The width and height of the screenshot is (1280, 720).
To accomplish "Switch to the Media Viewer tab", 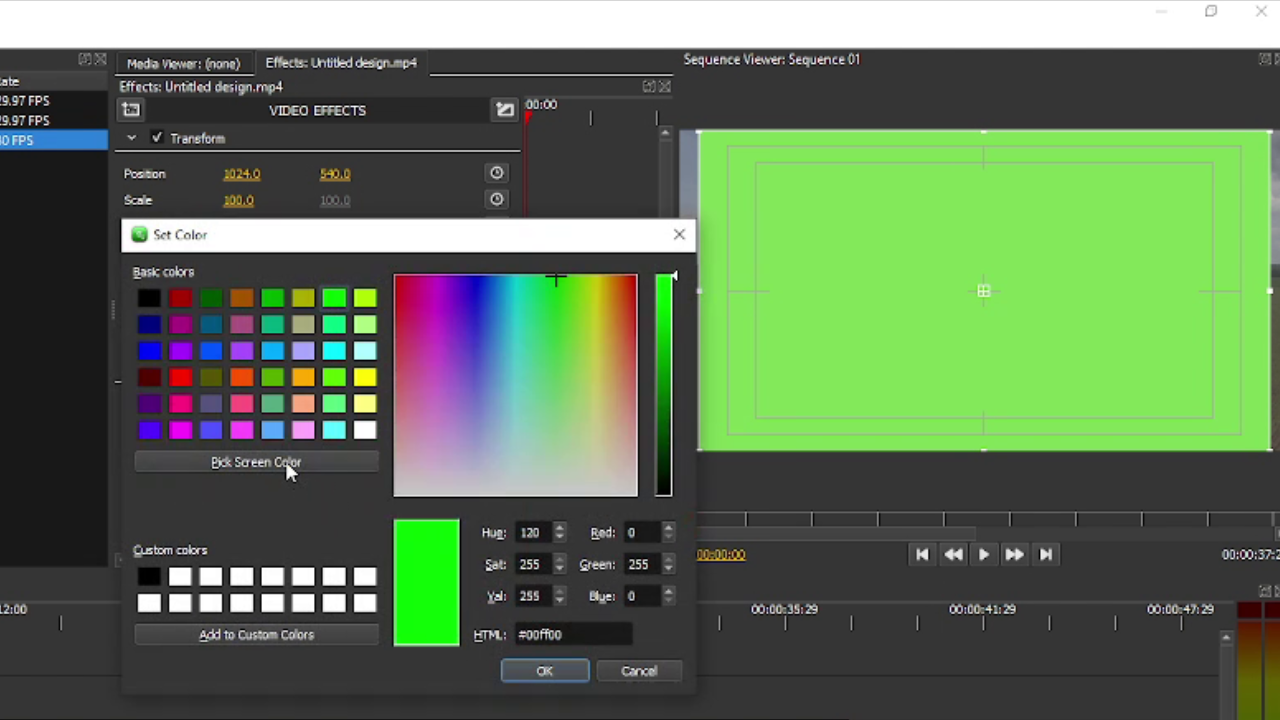I will tap(183, 62).
